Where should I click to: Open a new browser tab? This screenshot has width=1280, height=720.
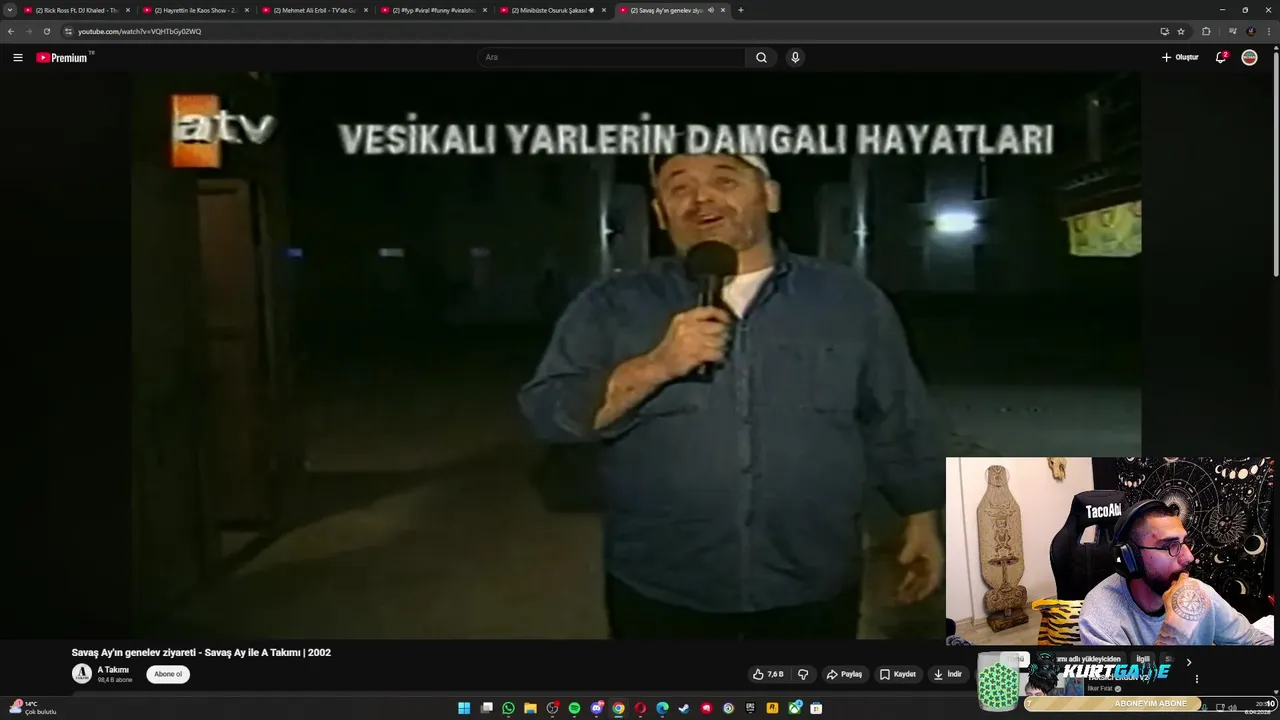pos(740,10)
